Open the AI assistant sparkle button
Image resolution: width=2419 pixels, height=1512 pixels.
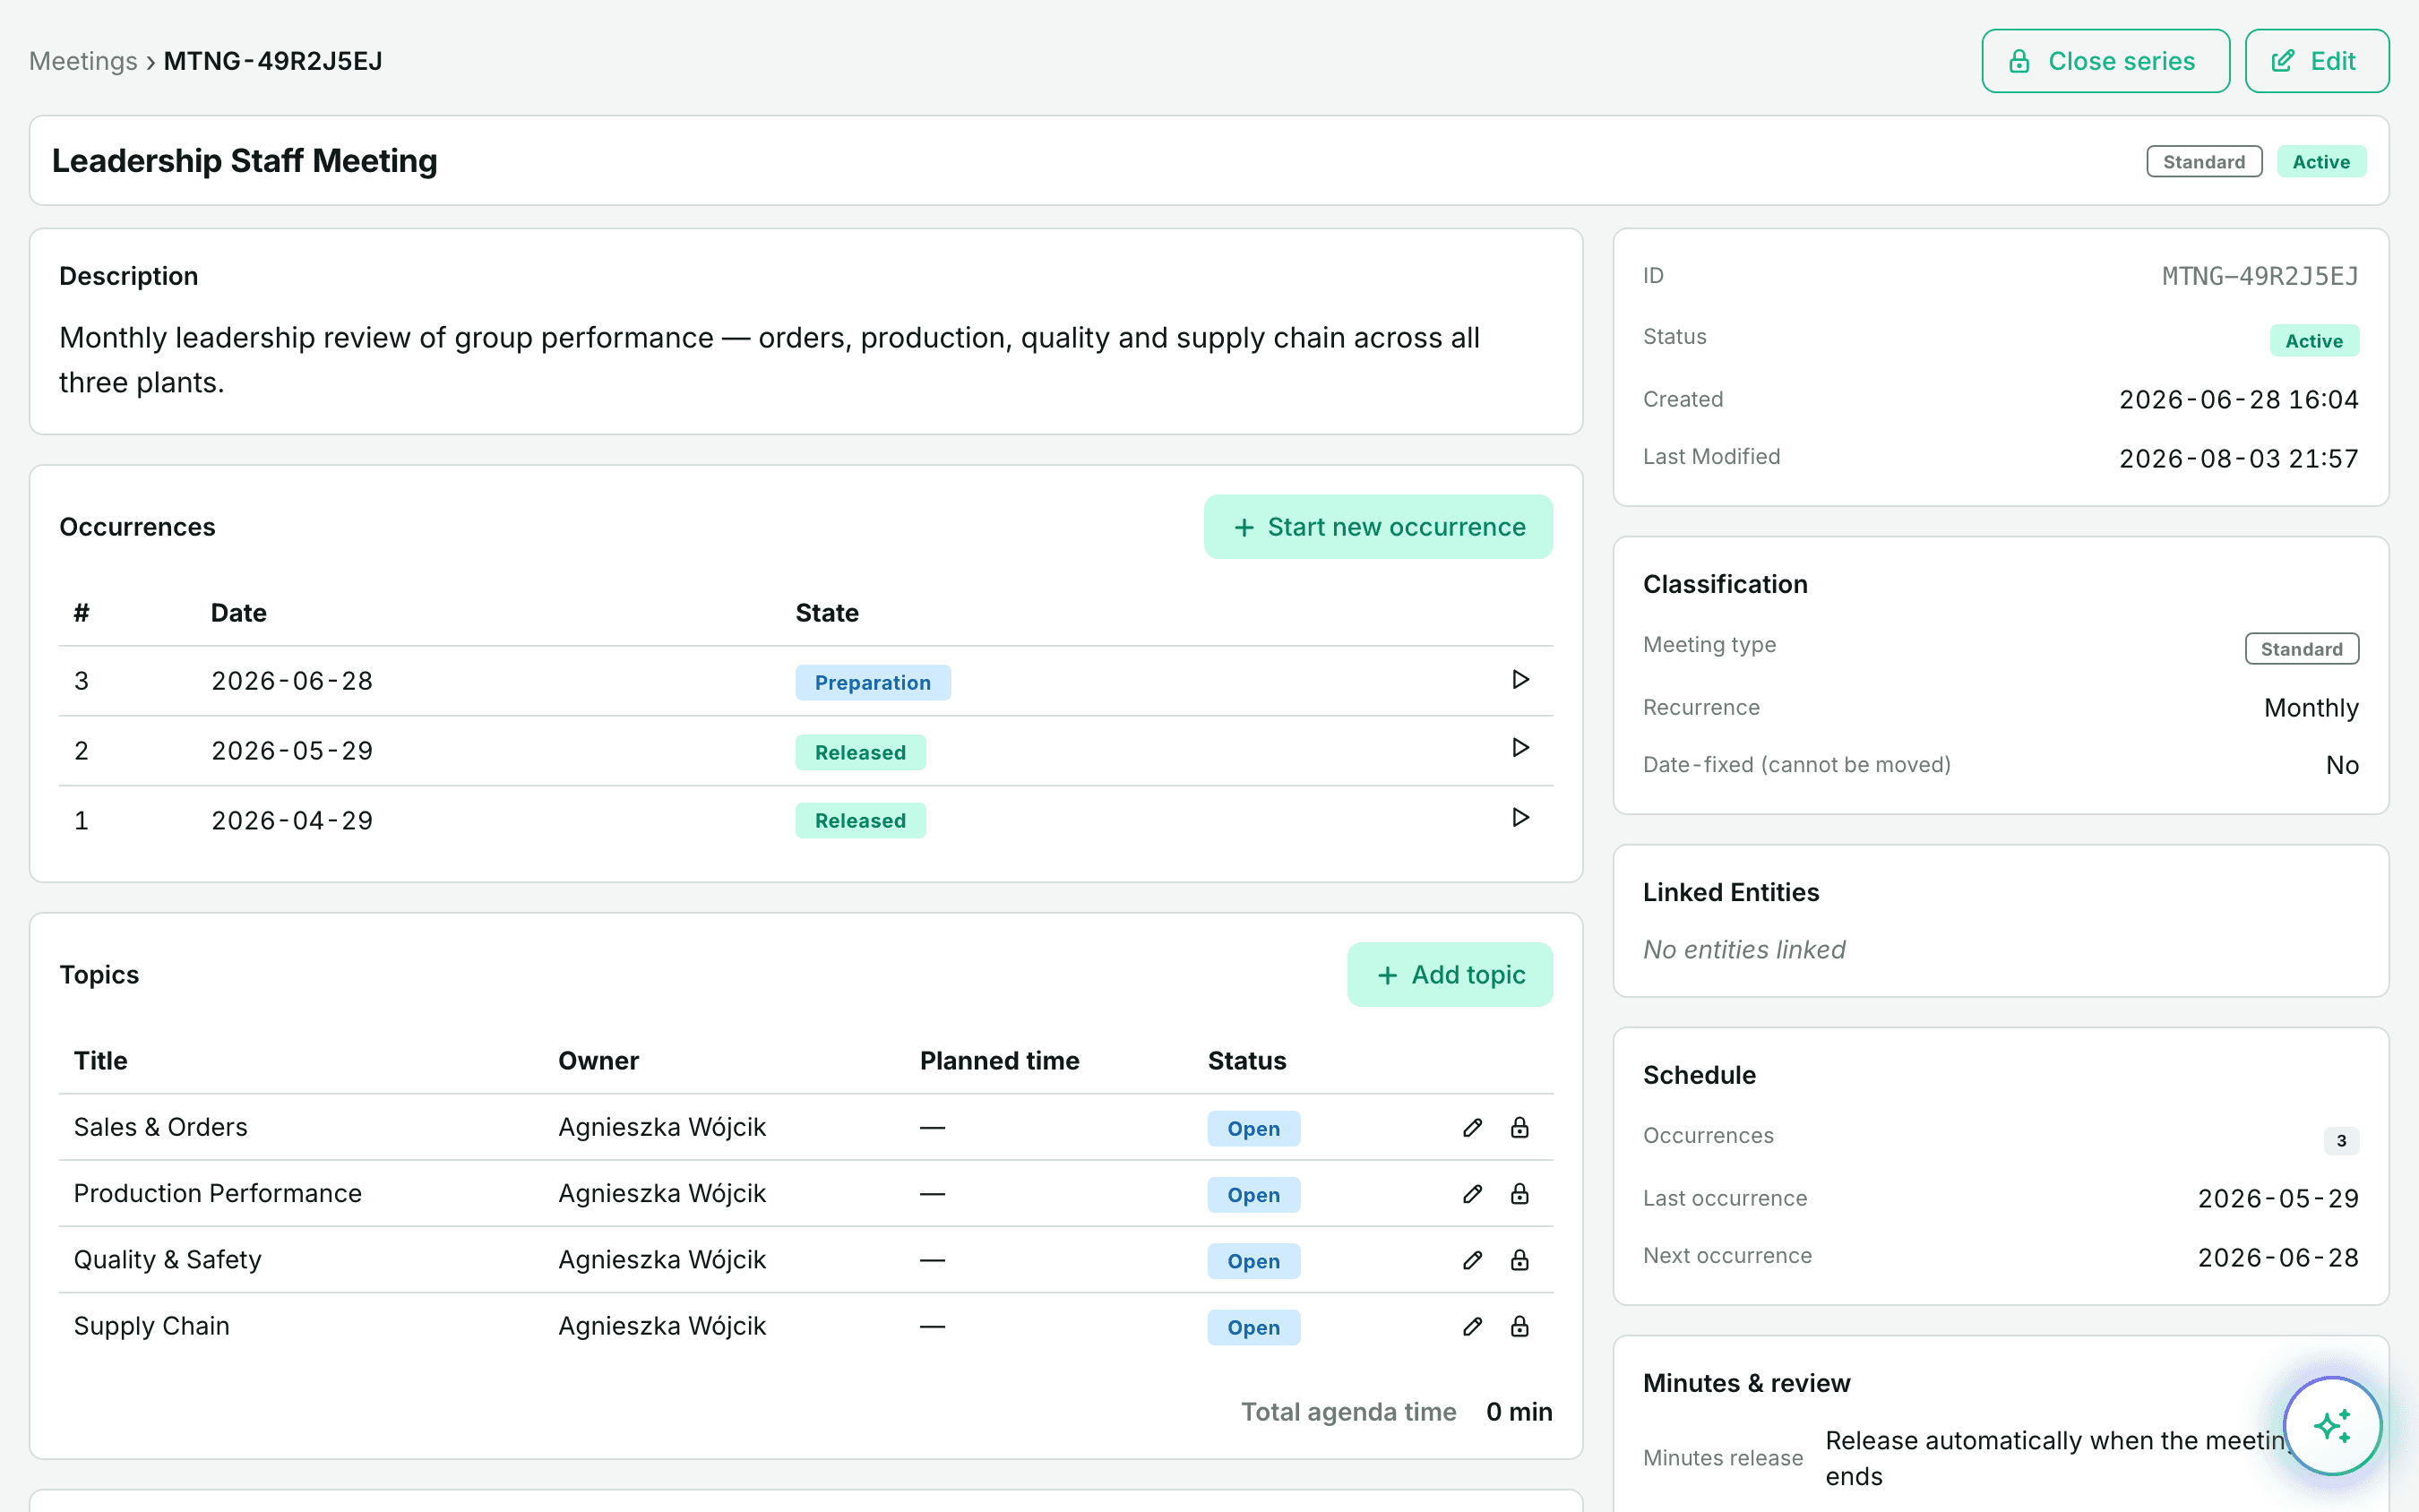pyautogui.click(x=2332, y=1425)
